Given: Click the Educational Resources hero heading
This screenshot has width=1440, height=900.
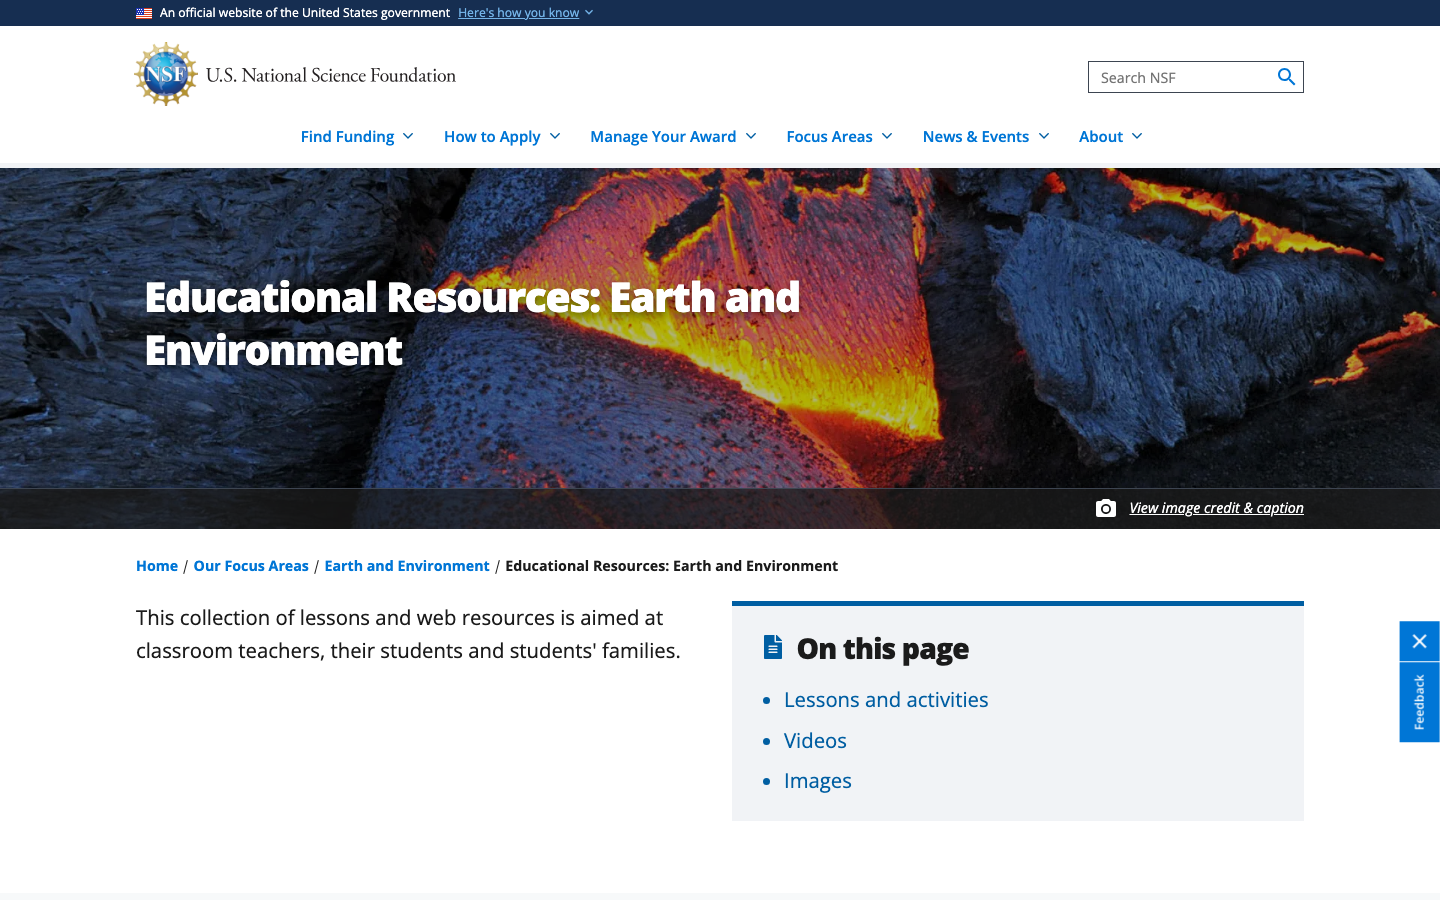Looking at the screenshot, I should [x=472, y=323].
